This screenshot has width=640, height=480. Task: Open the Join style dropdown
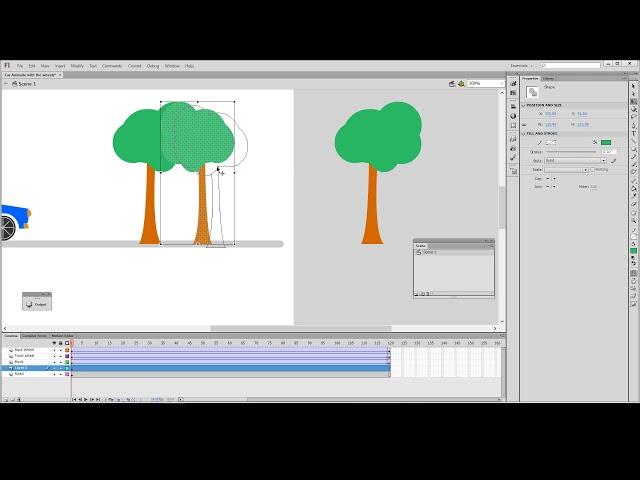tap(551, 187)
